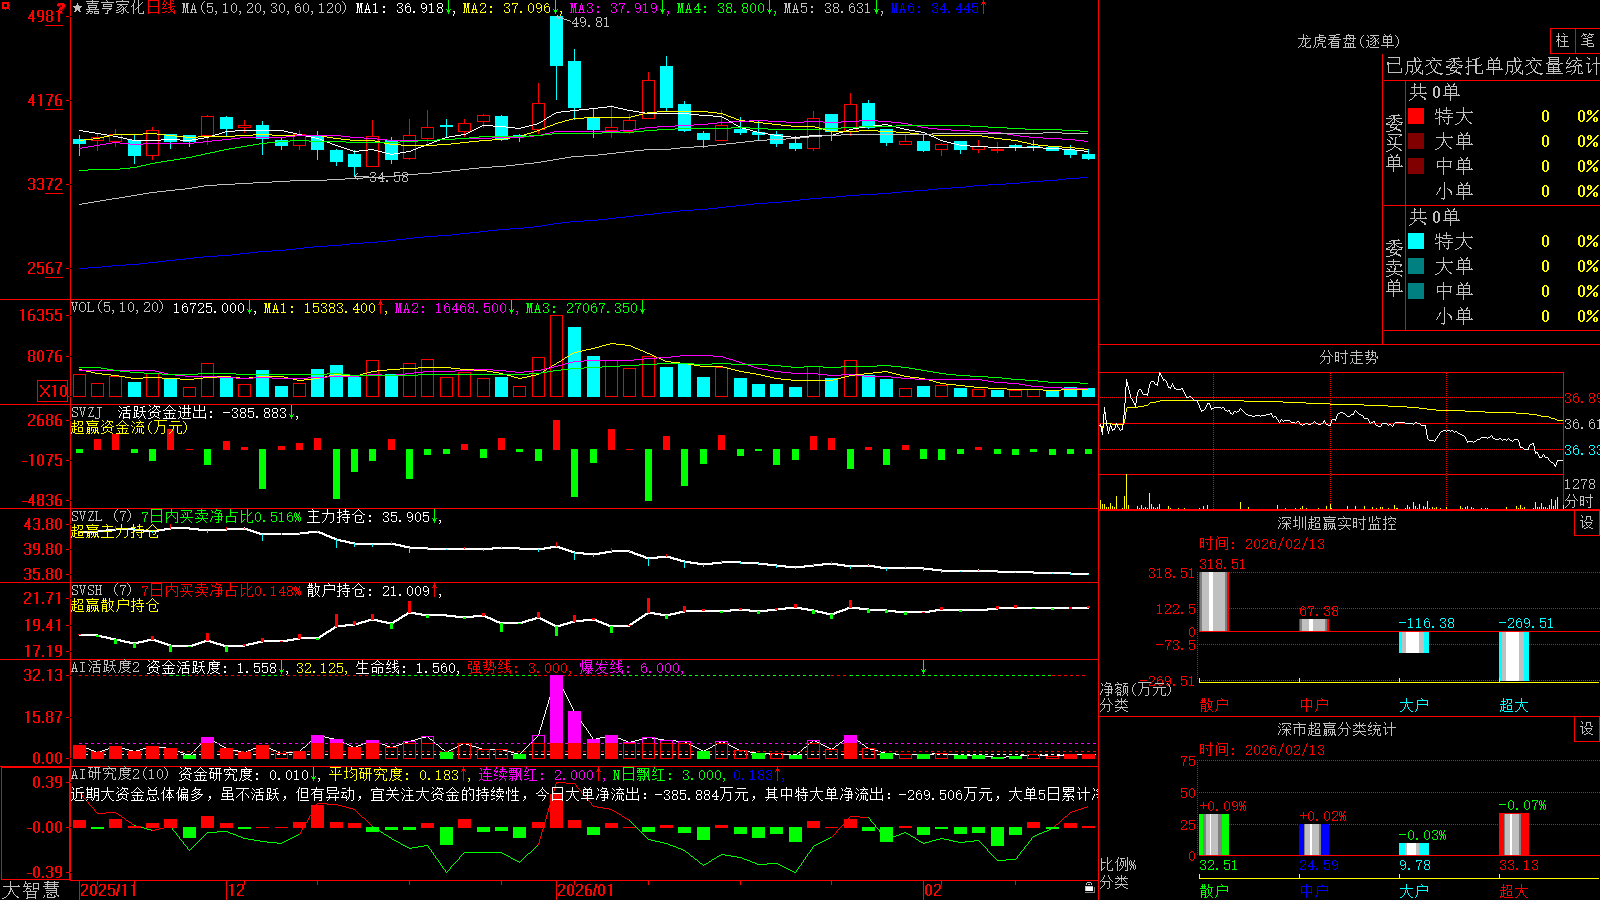This screenshot has width=1600, height=900.
Task: Select the 散户 category under 深圳超赢实时监控
Action: click(x=1214, y=705)
